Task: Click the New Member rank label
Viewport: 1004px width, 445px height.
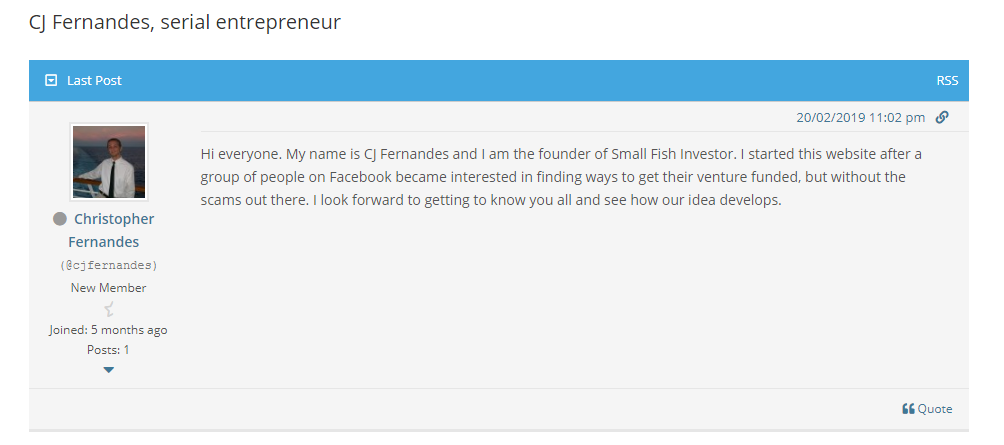Action: coord(108,288)
